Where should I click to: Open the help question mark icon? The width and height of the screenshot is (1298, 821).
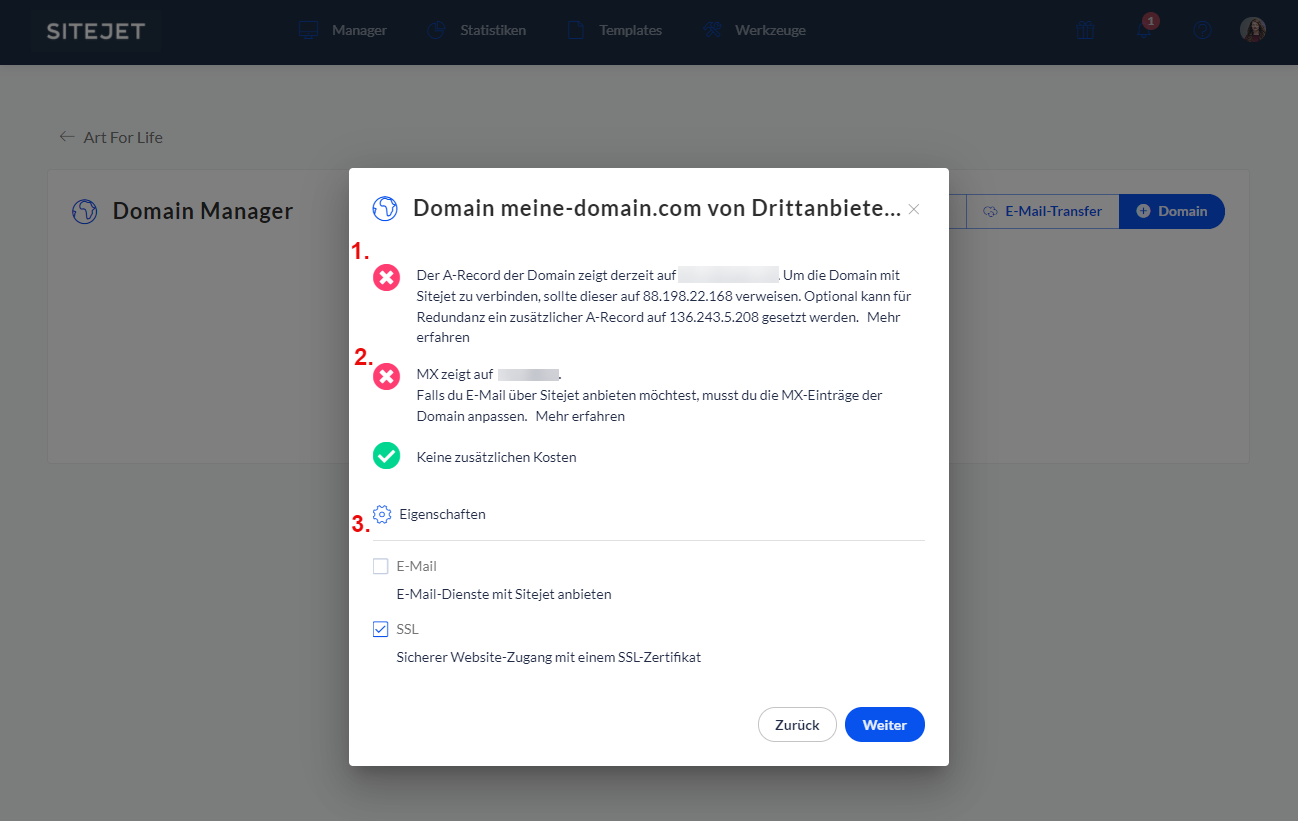pos(1202,31)
